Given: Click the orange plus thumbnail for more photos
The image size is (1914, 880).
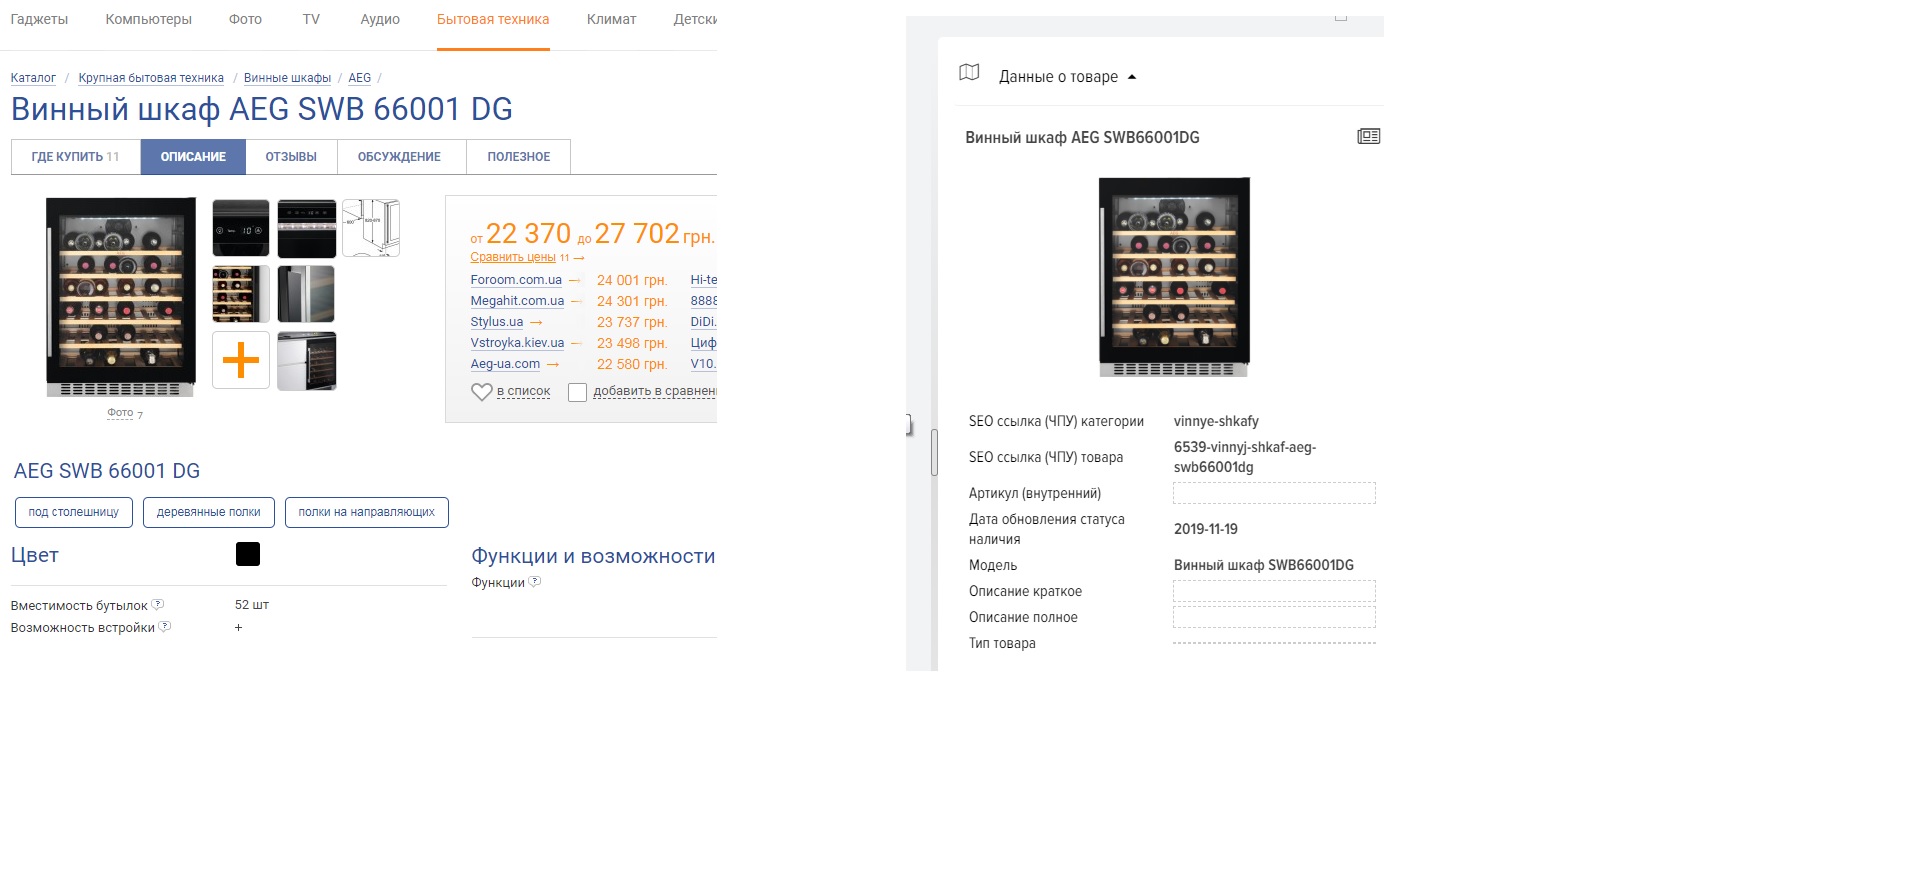Looking at the screenshot, I should (x=241, y=360).
